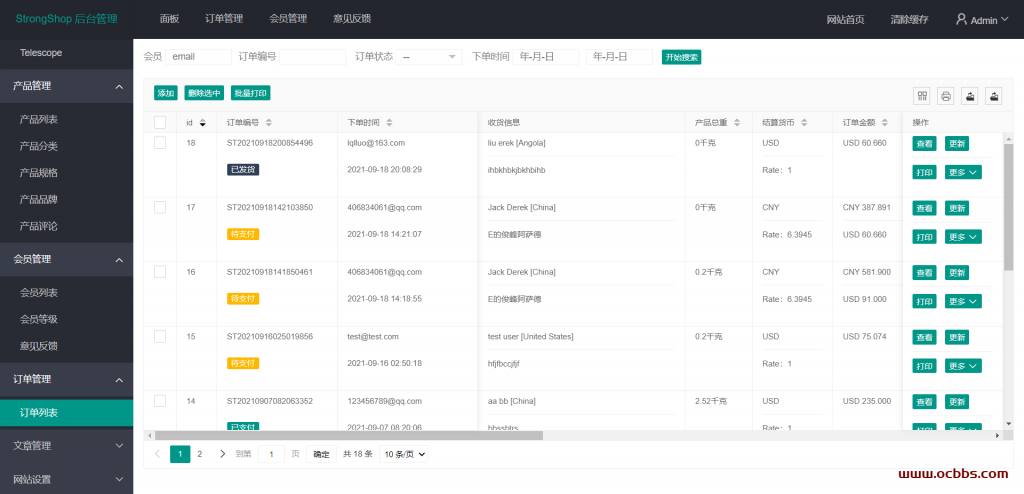Screen dimensions: 1024x494
Task: Check the box for order id 18
Action: pos(160,143)
